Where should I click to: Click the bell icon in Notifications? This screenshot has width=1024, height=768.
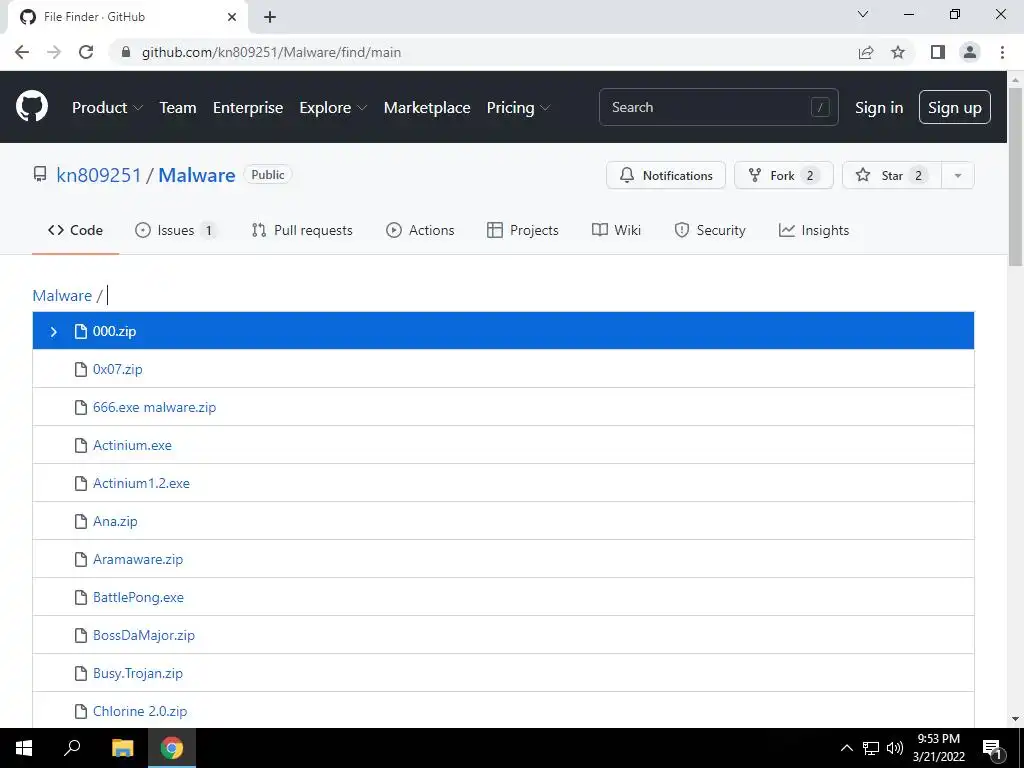click(x=627, y=175)
